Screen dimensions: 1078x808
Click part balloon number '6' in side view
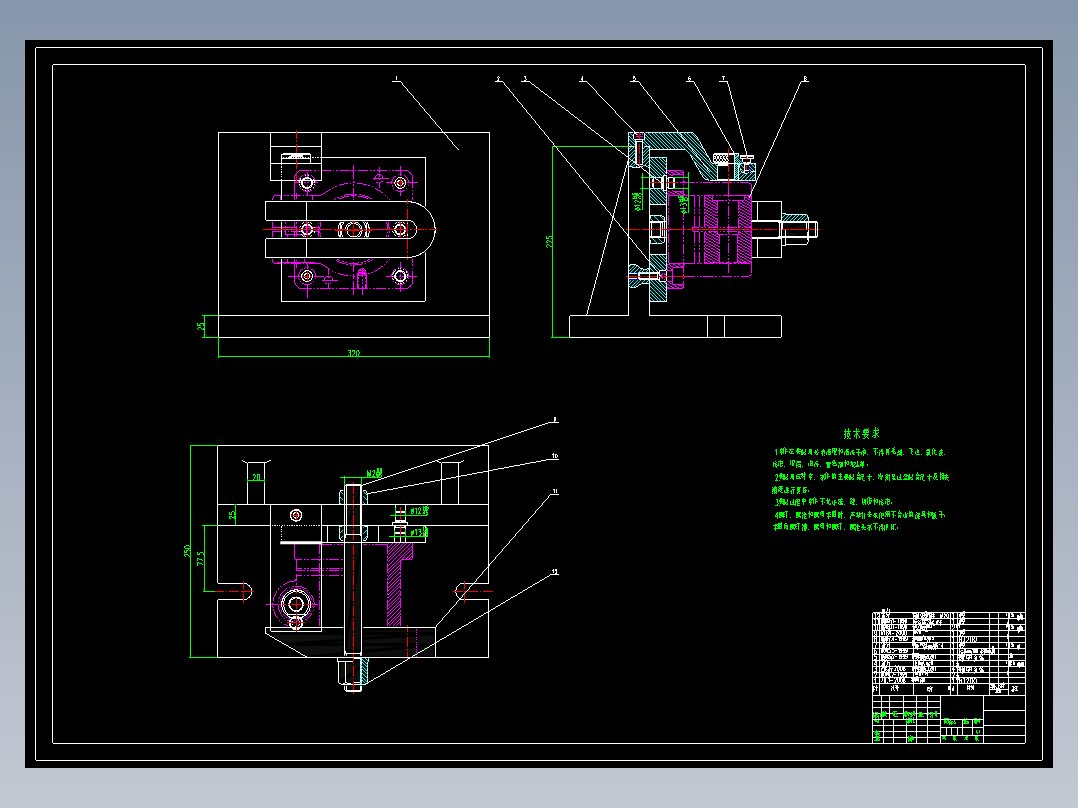tap(690, 78)
